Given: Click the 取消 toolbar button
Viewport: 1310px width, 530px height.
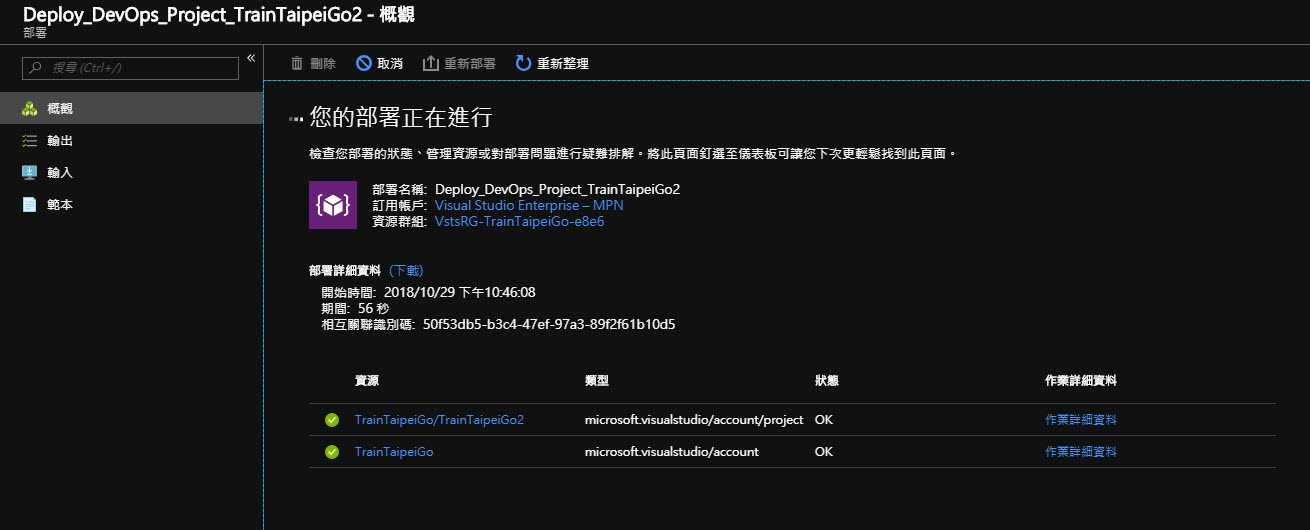Looking at the screenshot, I should click(x=379, y=63).
